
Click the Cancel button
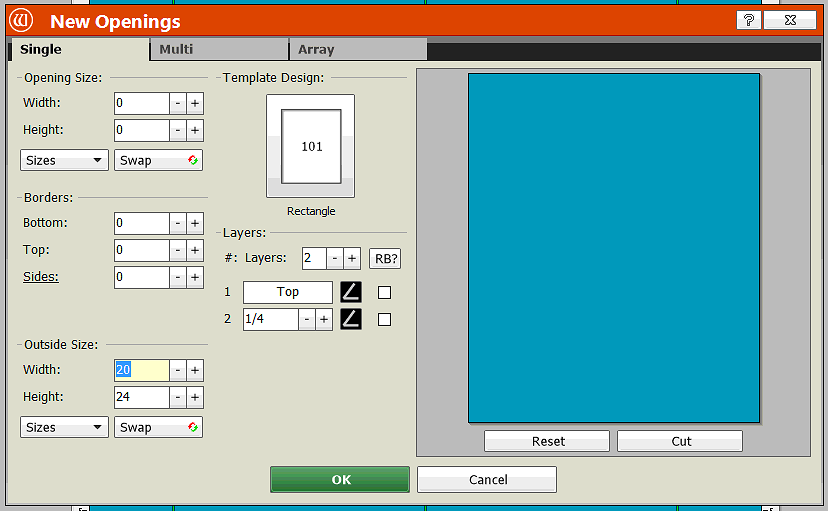(487, 480)
